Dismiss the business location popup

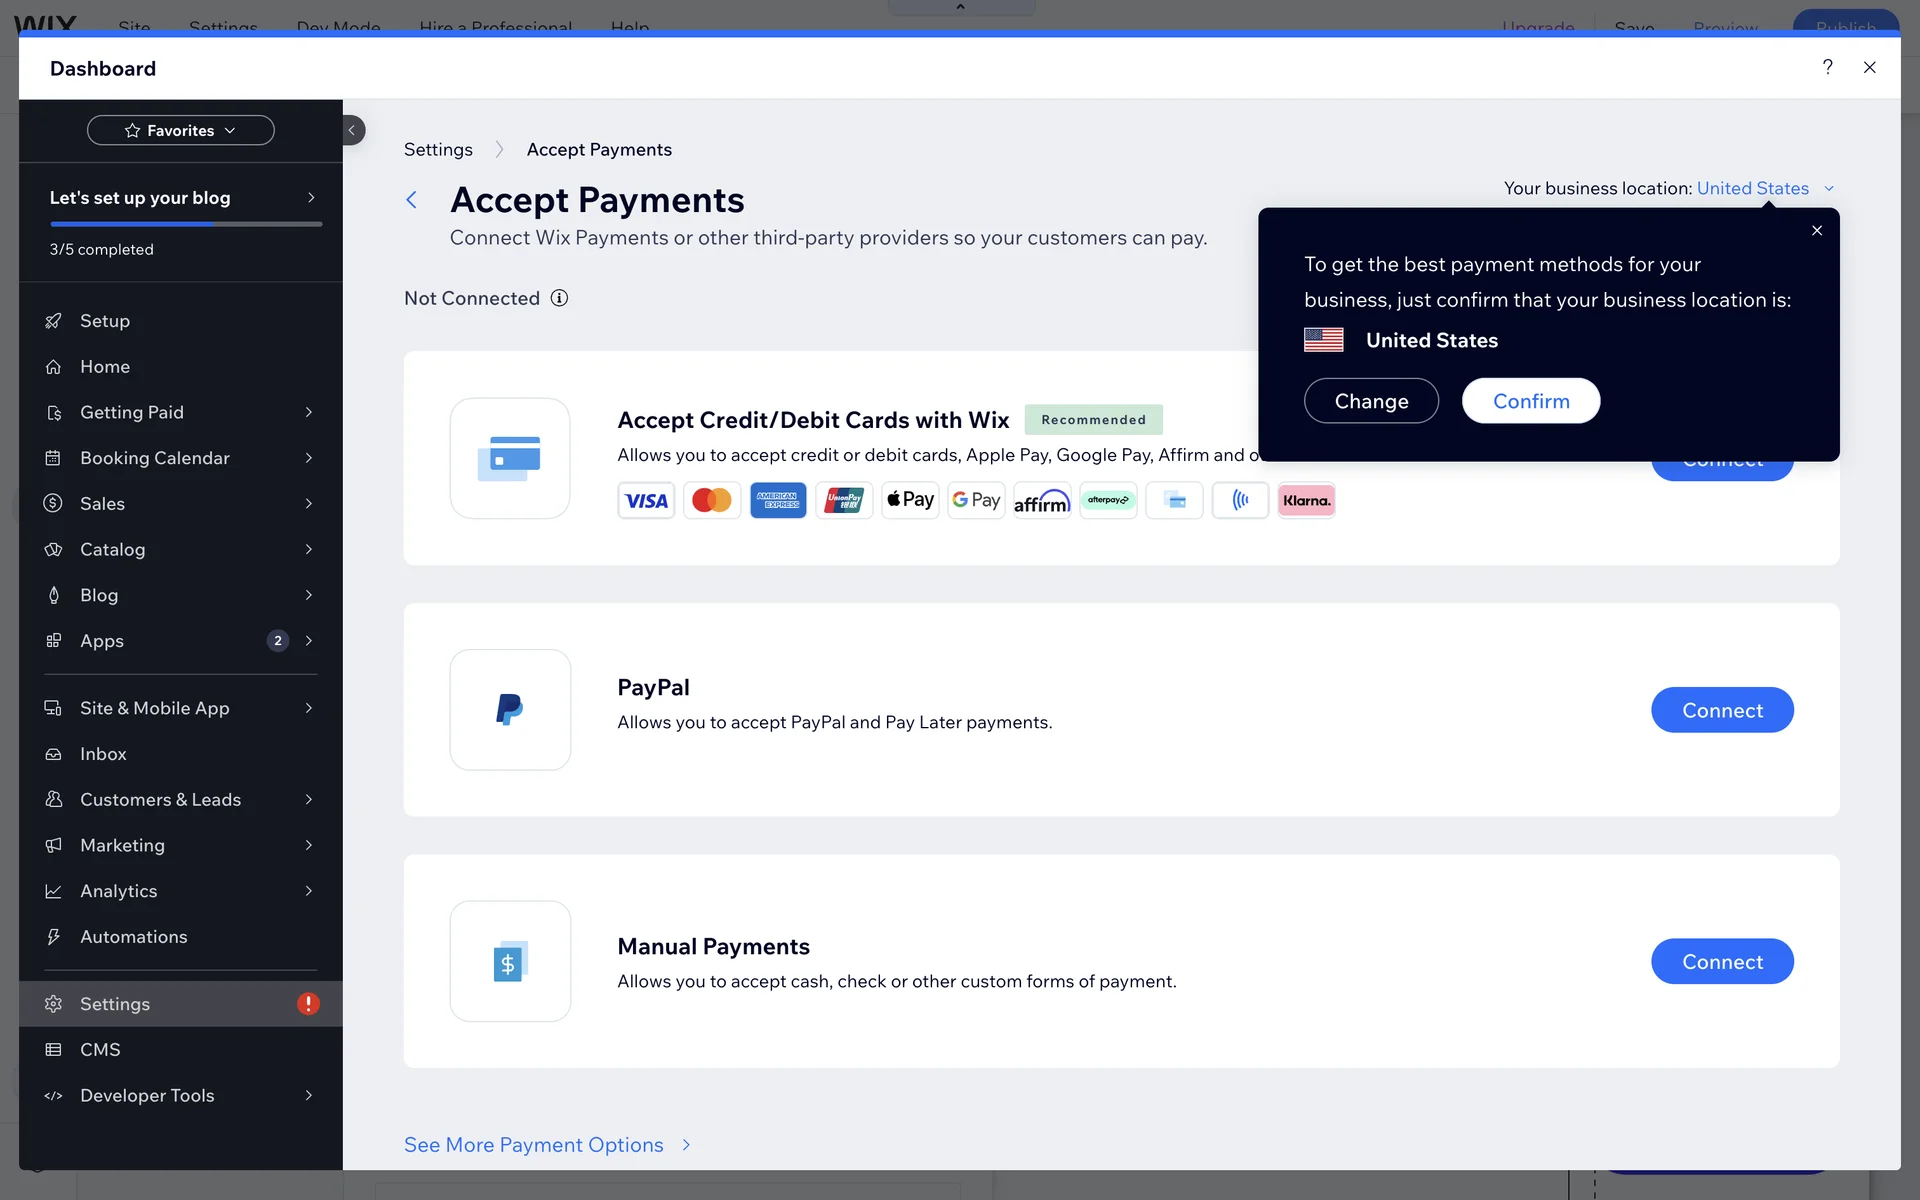pyautogui.click(x=1817, y=231)
